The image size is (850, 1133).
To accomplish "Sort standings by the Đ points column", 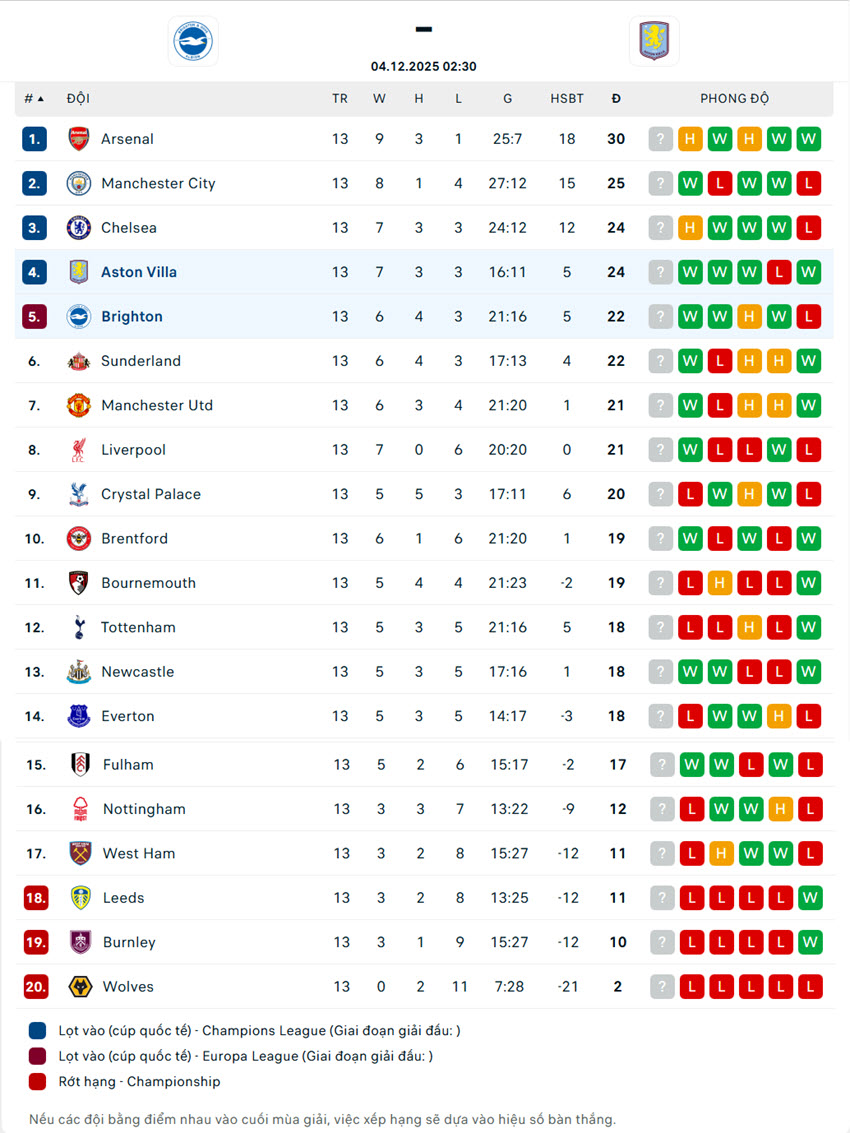I will pos(616,99).
